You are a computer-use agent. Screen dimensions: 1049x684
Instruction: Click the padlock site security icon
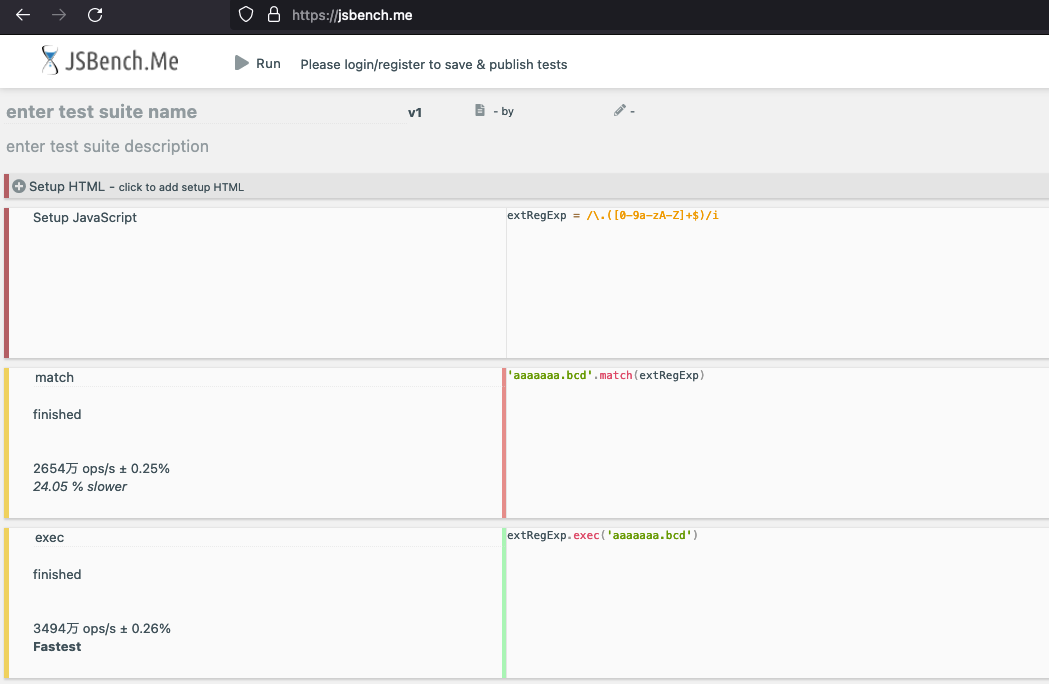(273, 15)
